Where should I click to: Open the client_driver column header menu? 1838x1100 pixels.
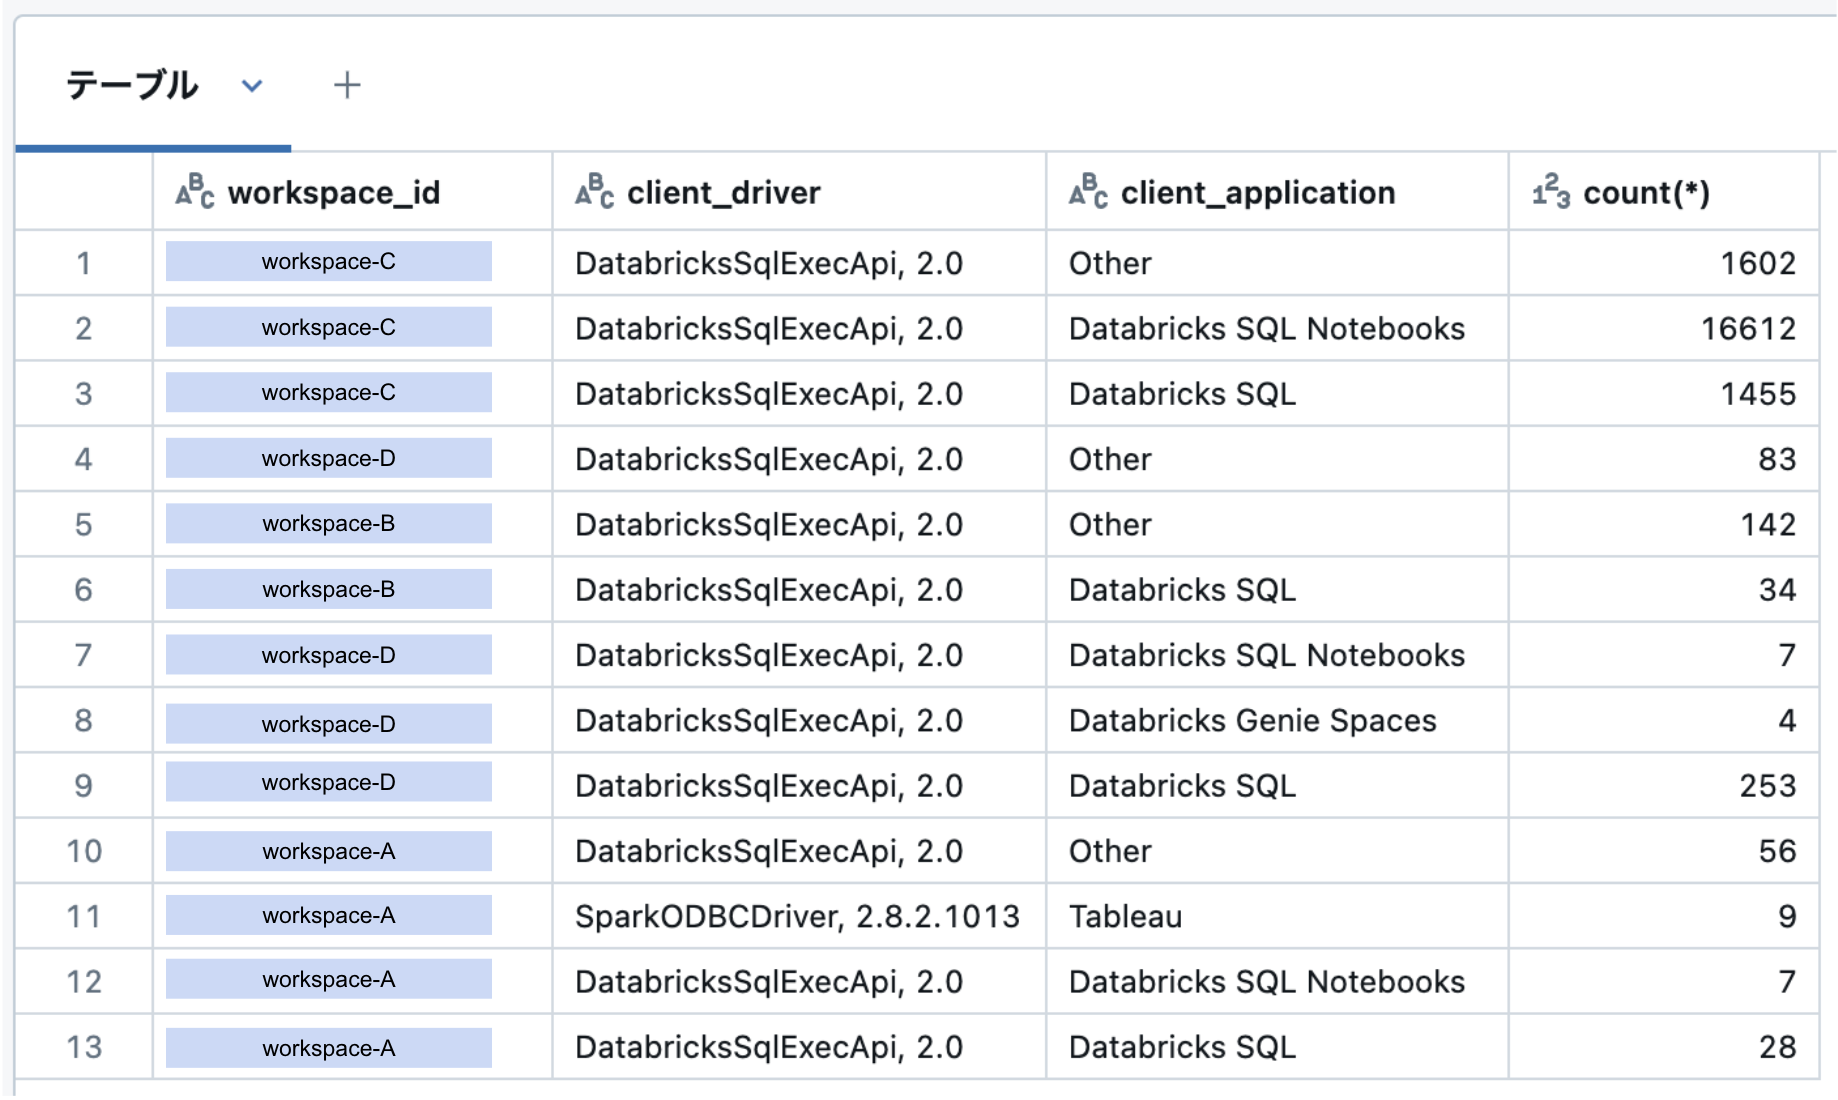click(x=722, y=192)
